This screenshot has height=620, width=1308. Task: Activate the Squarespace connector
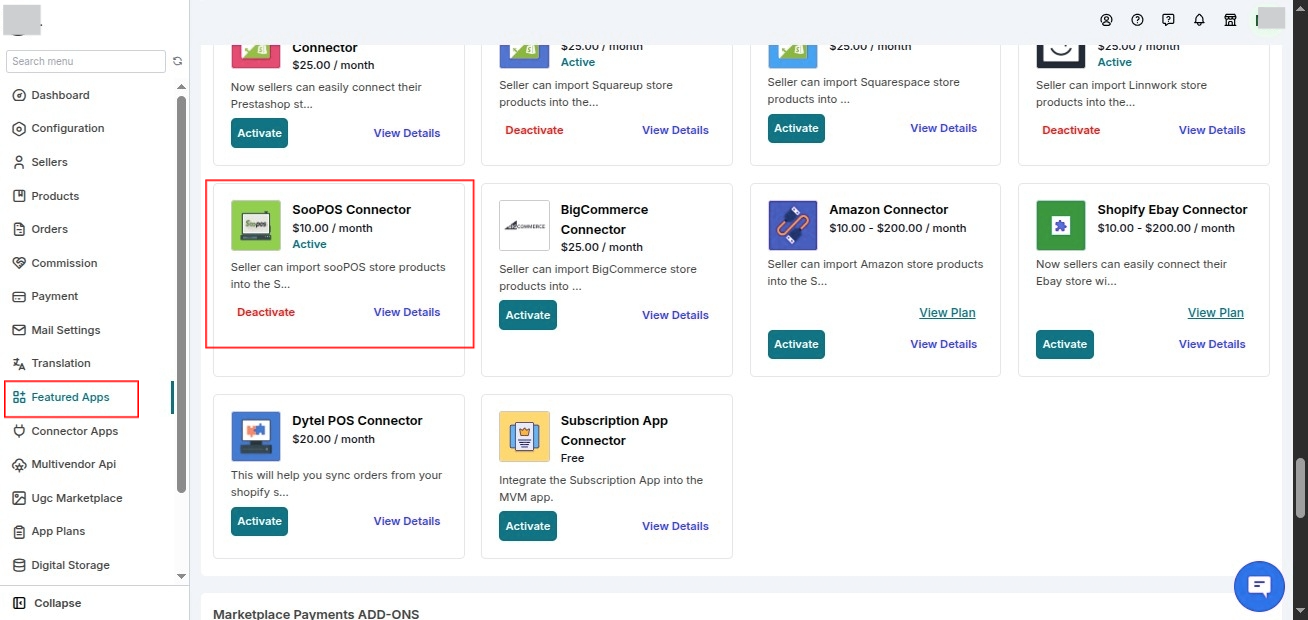(796, 128)
